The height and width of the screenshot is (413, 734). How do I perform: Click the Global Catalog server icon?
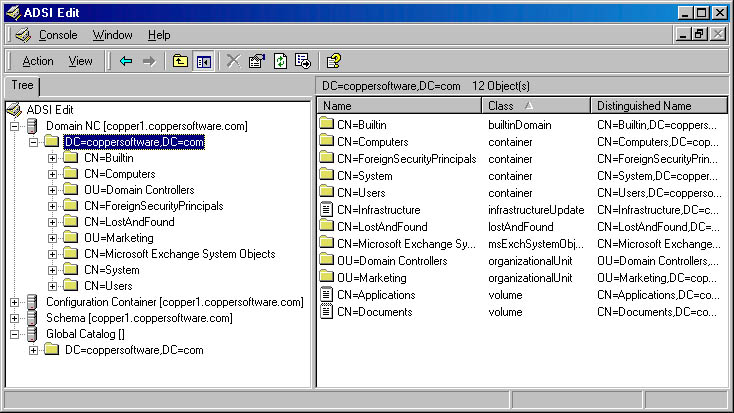(x=32, y=334)
